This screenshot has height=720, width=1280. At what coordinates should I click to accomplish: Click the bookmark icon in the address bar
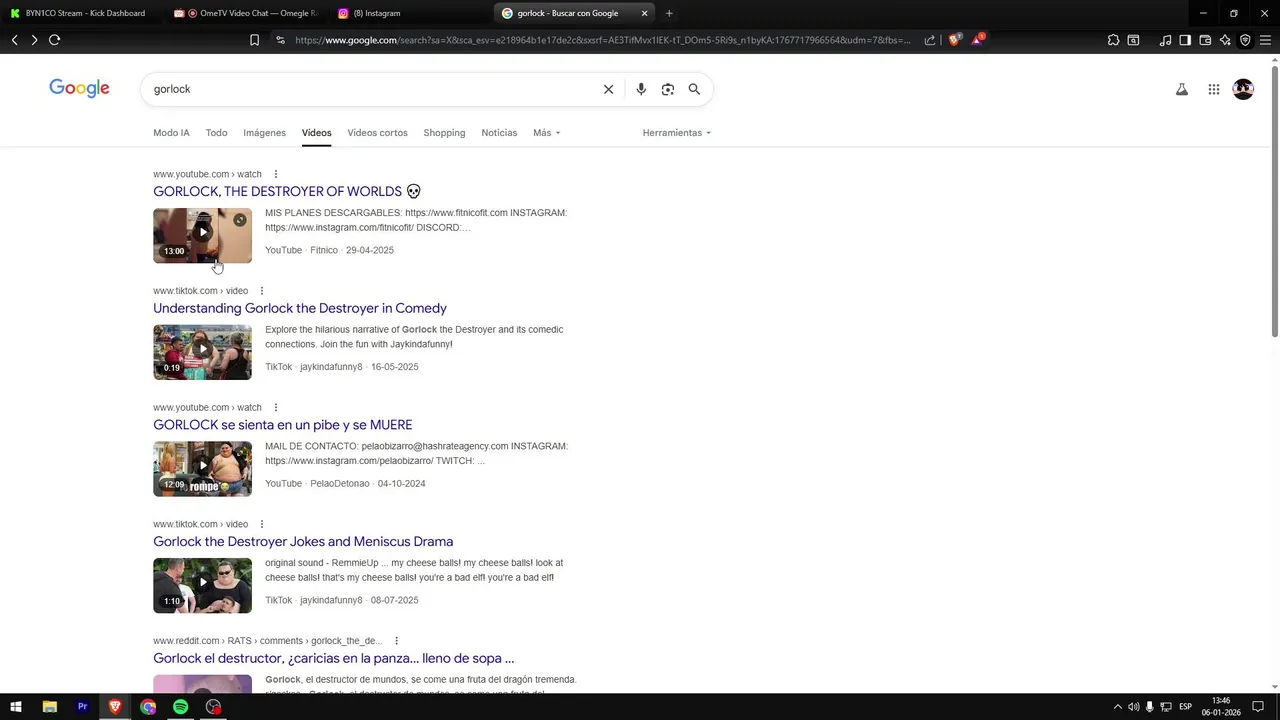pos(254,40)
